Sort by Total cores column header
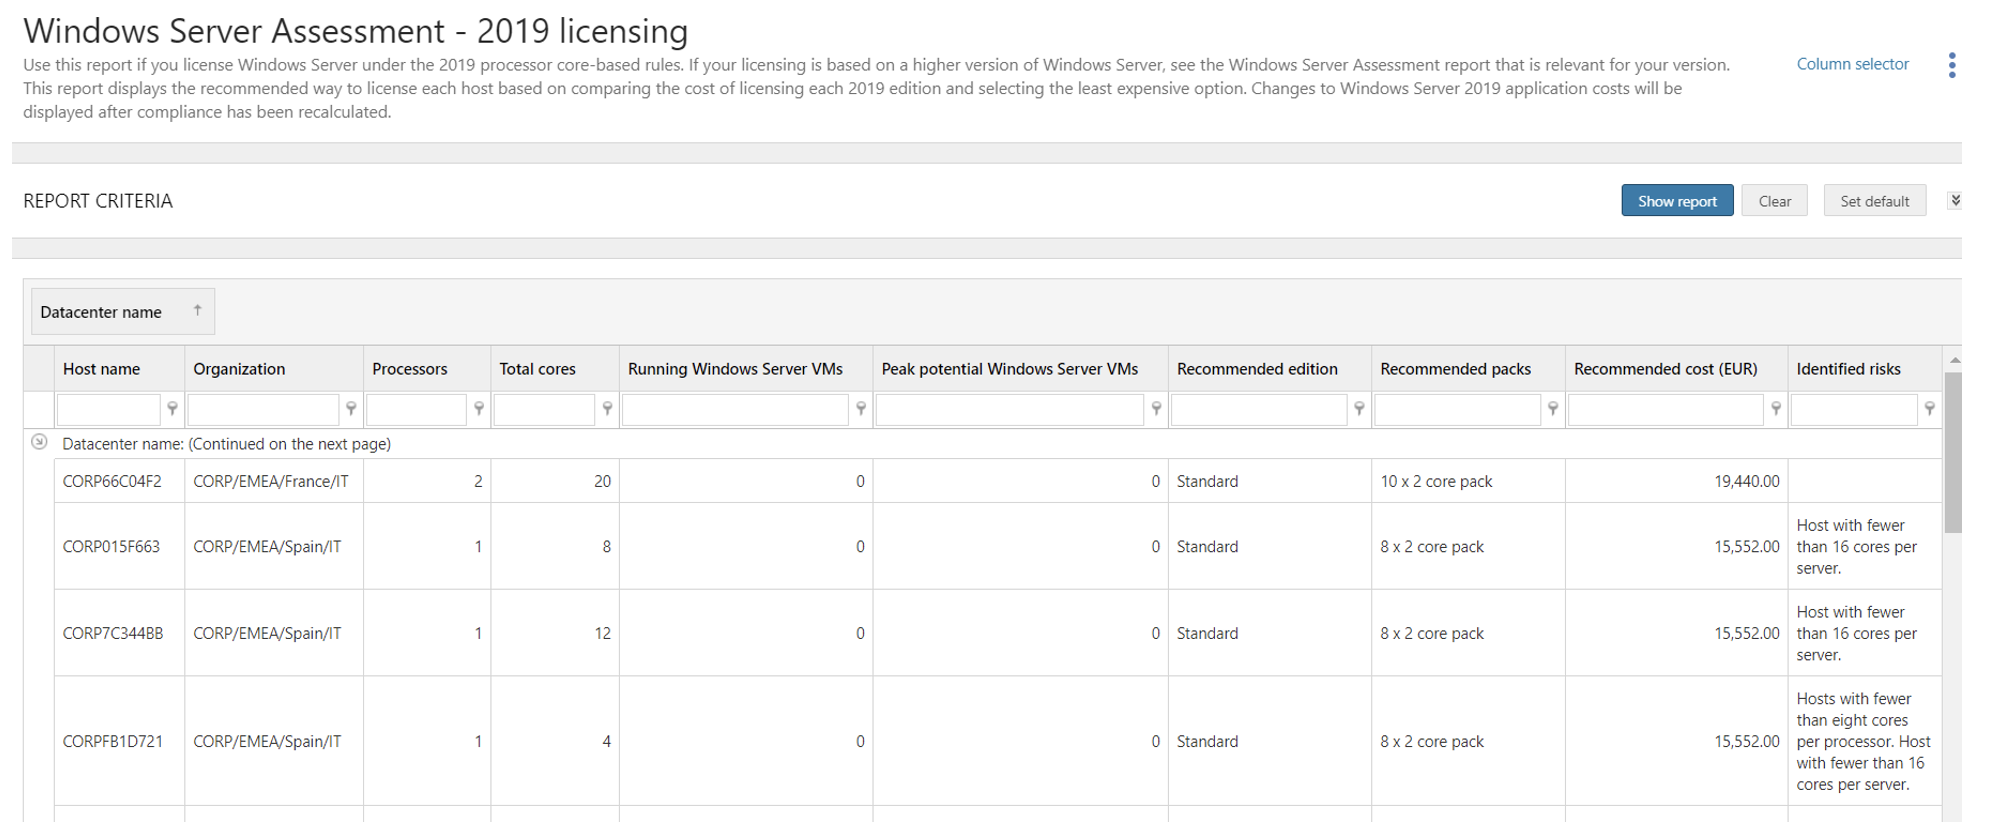 pos(555,369)
